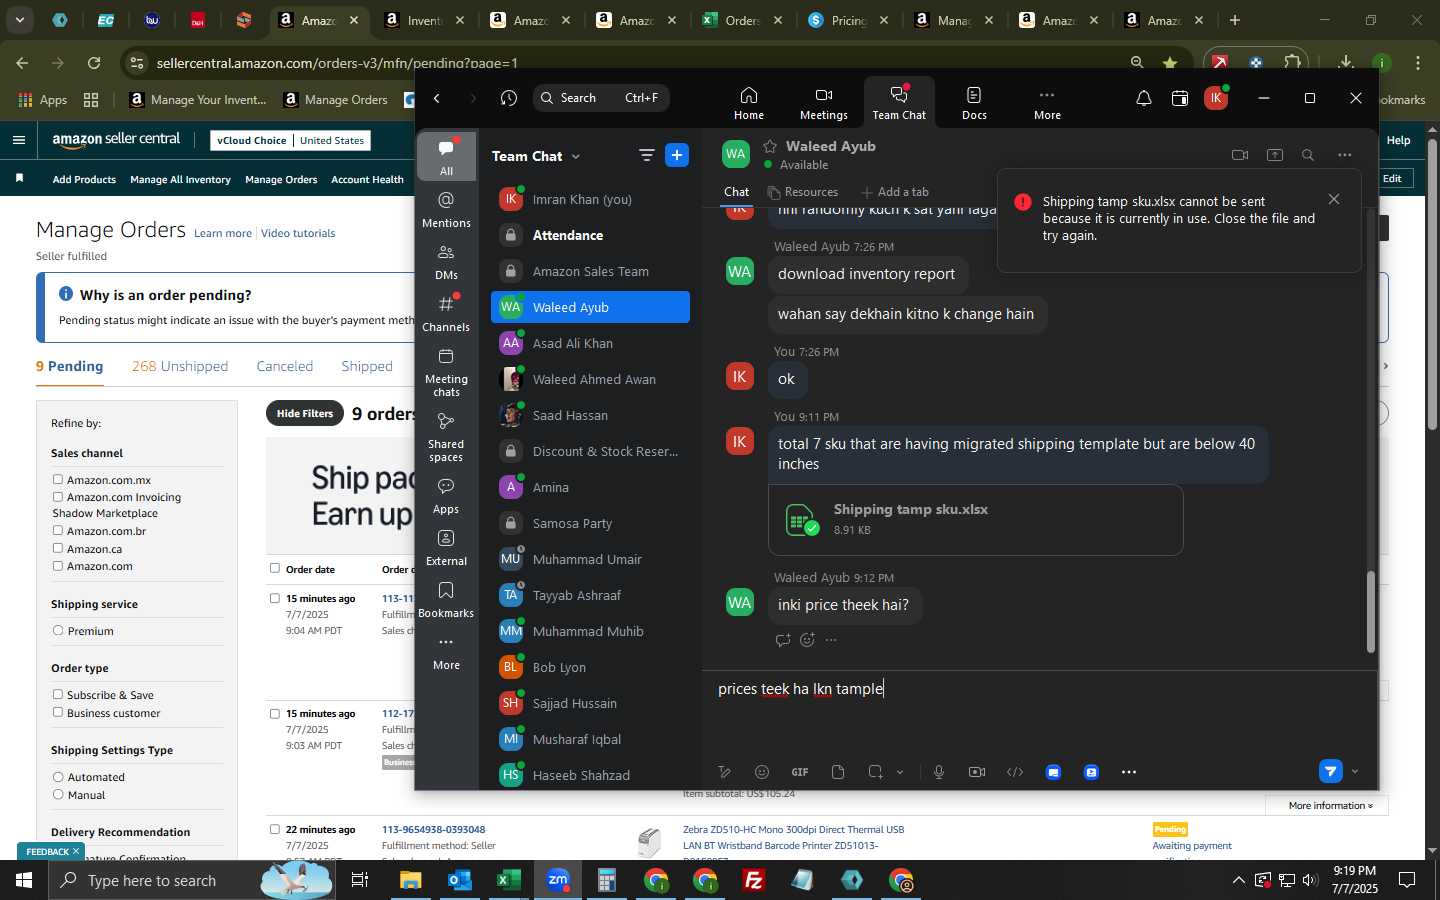Screen dimensions: 1440x900
Task: Insert code snippet in composer
Action: 1015,772
